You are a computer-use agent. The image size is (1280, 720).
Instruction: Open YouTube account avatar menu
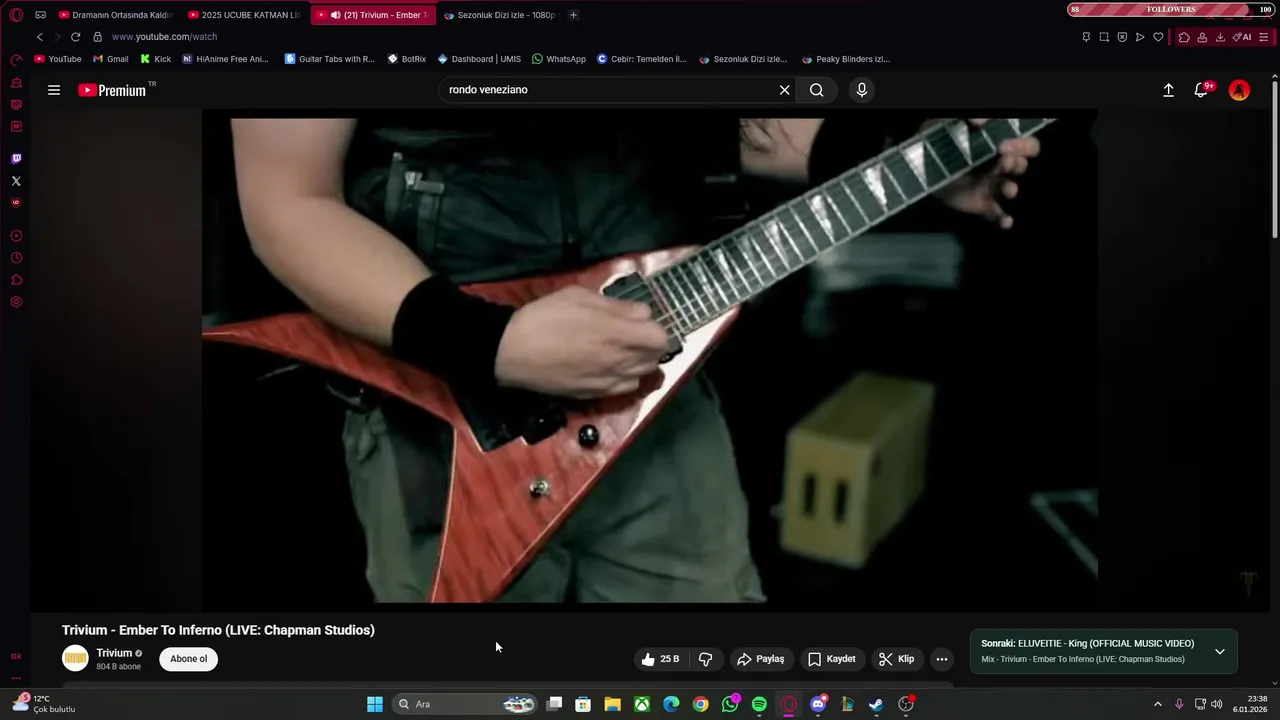[x=1239, y=90]
